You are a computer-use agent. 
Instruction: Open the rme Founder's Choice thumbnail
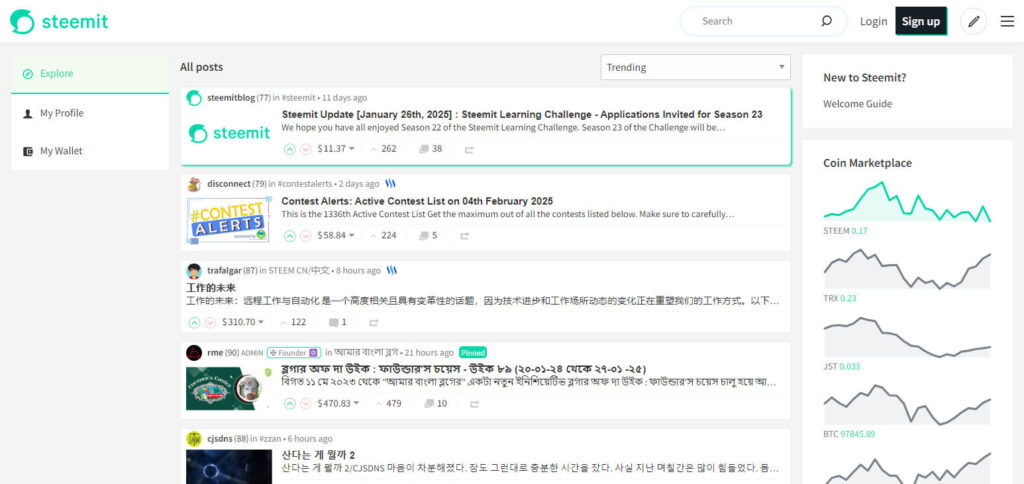(x=229, y=389)
